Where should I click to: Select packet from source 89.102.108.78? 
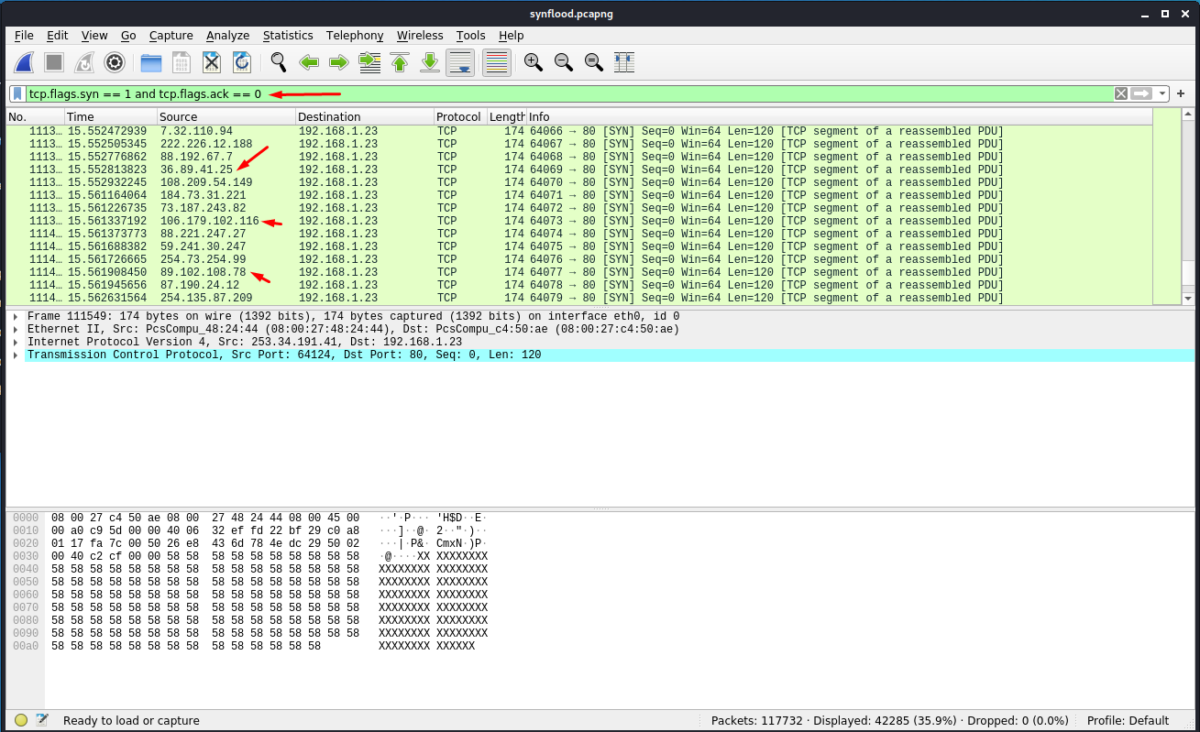579,272
